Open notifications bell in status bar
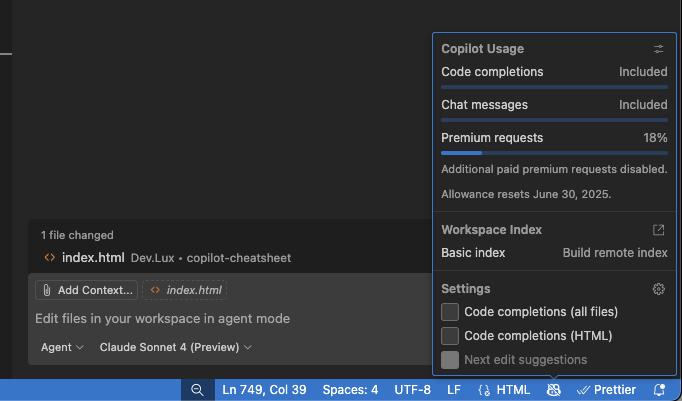The width and height of the screenshot is (682, 401). 659,390
